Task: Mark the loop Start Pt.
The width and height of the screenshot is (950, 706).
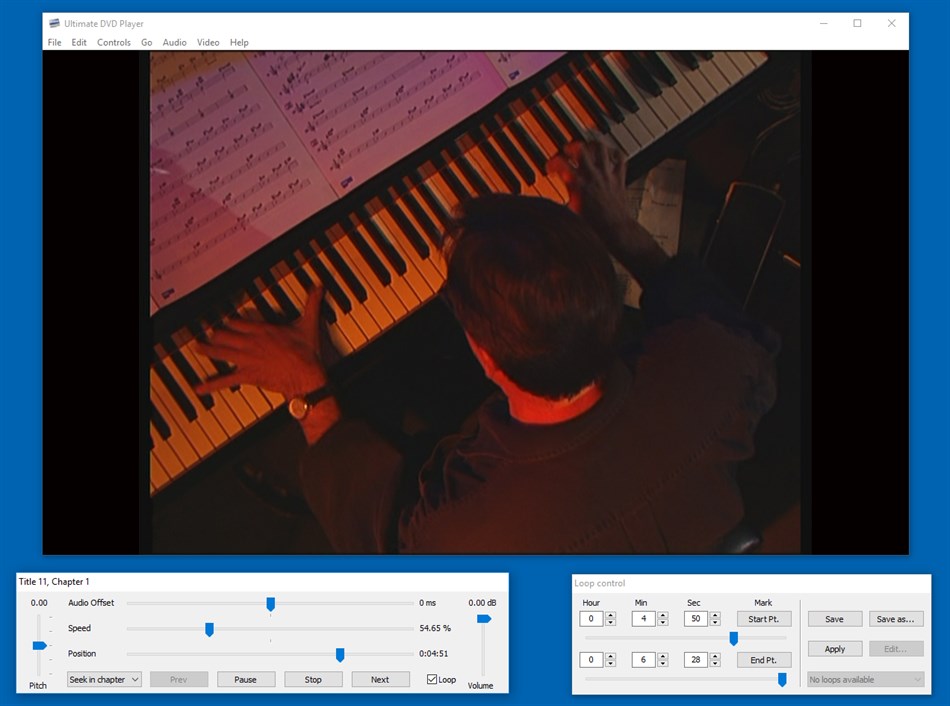Action: [x=763, y=618]
